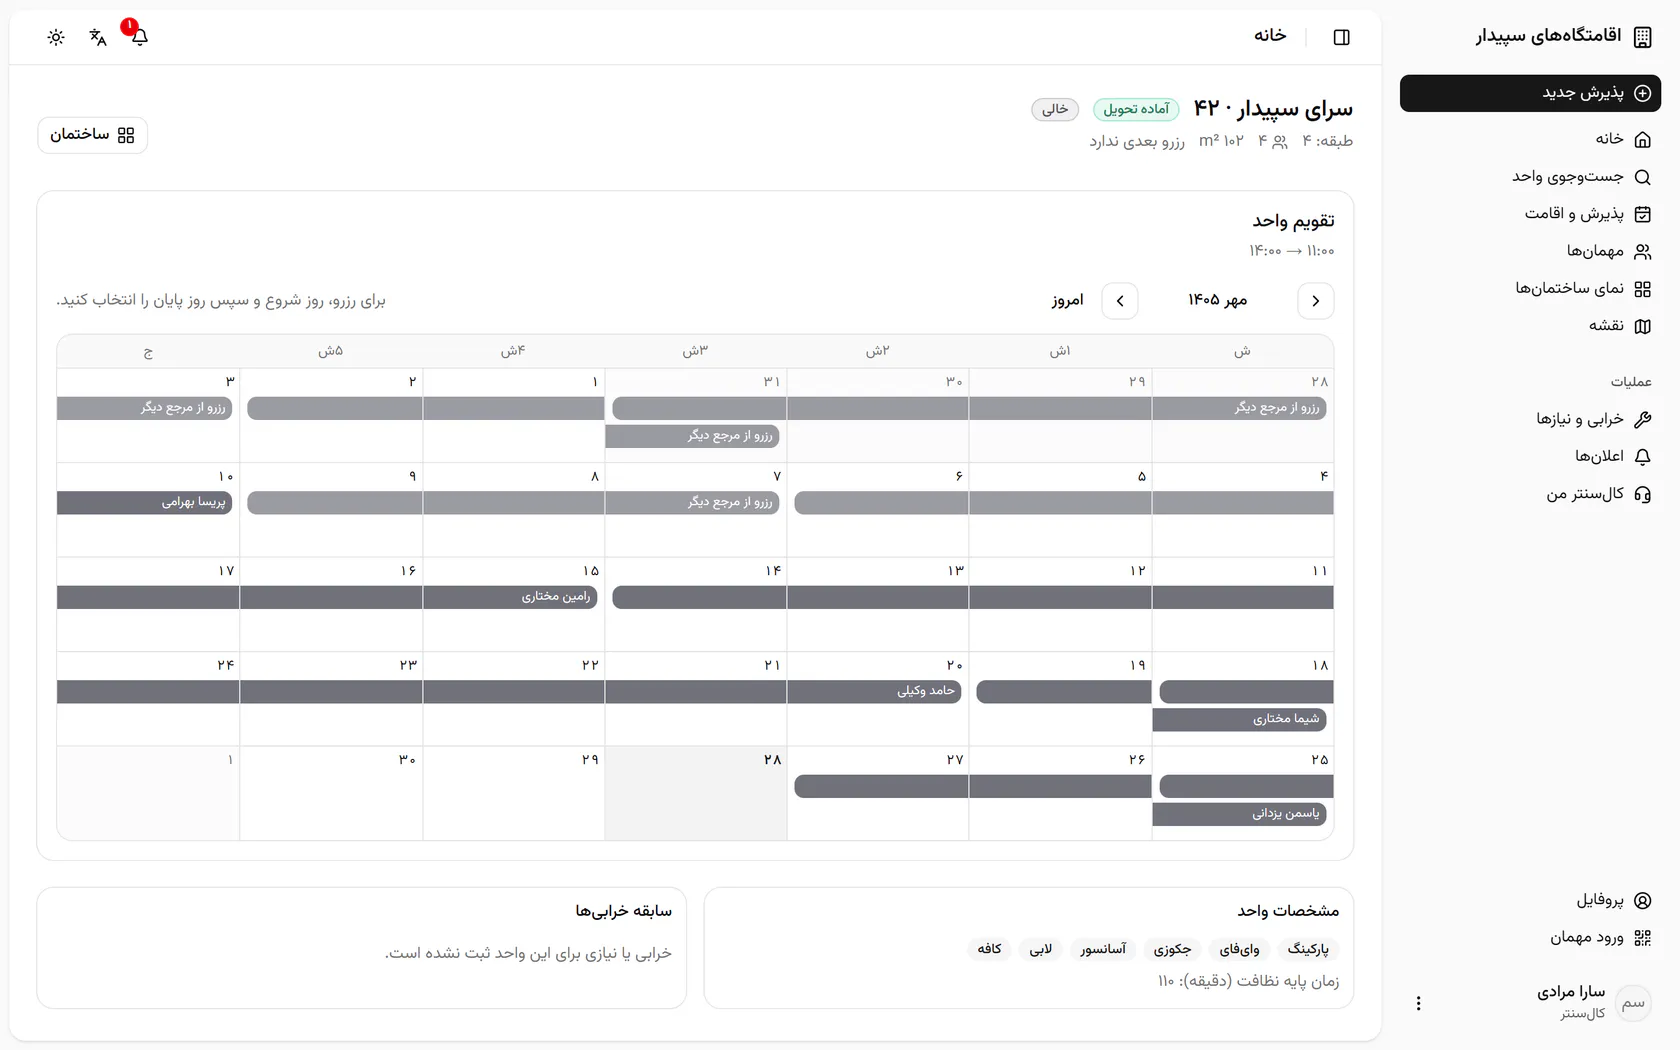This screenshot has width=1680, height=1050.
Task: Click the ورود مهمان QR icon
Action: pos(1642,938)
